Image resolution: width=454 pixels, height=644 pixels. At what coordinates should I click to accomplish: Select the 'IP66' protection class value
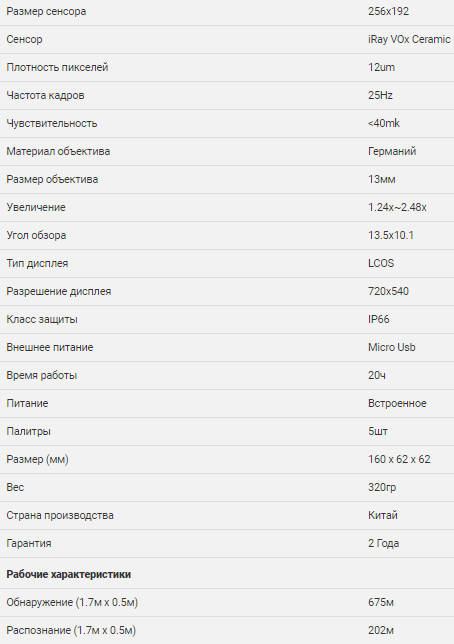click(x=378, y=319)
